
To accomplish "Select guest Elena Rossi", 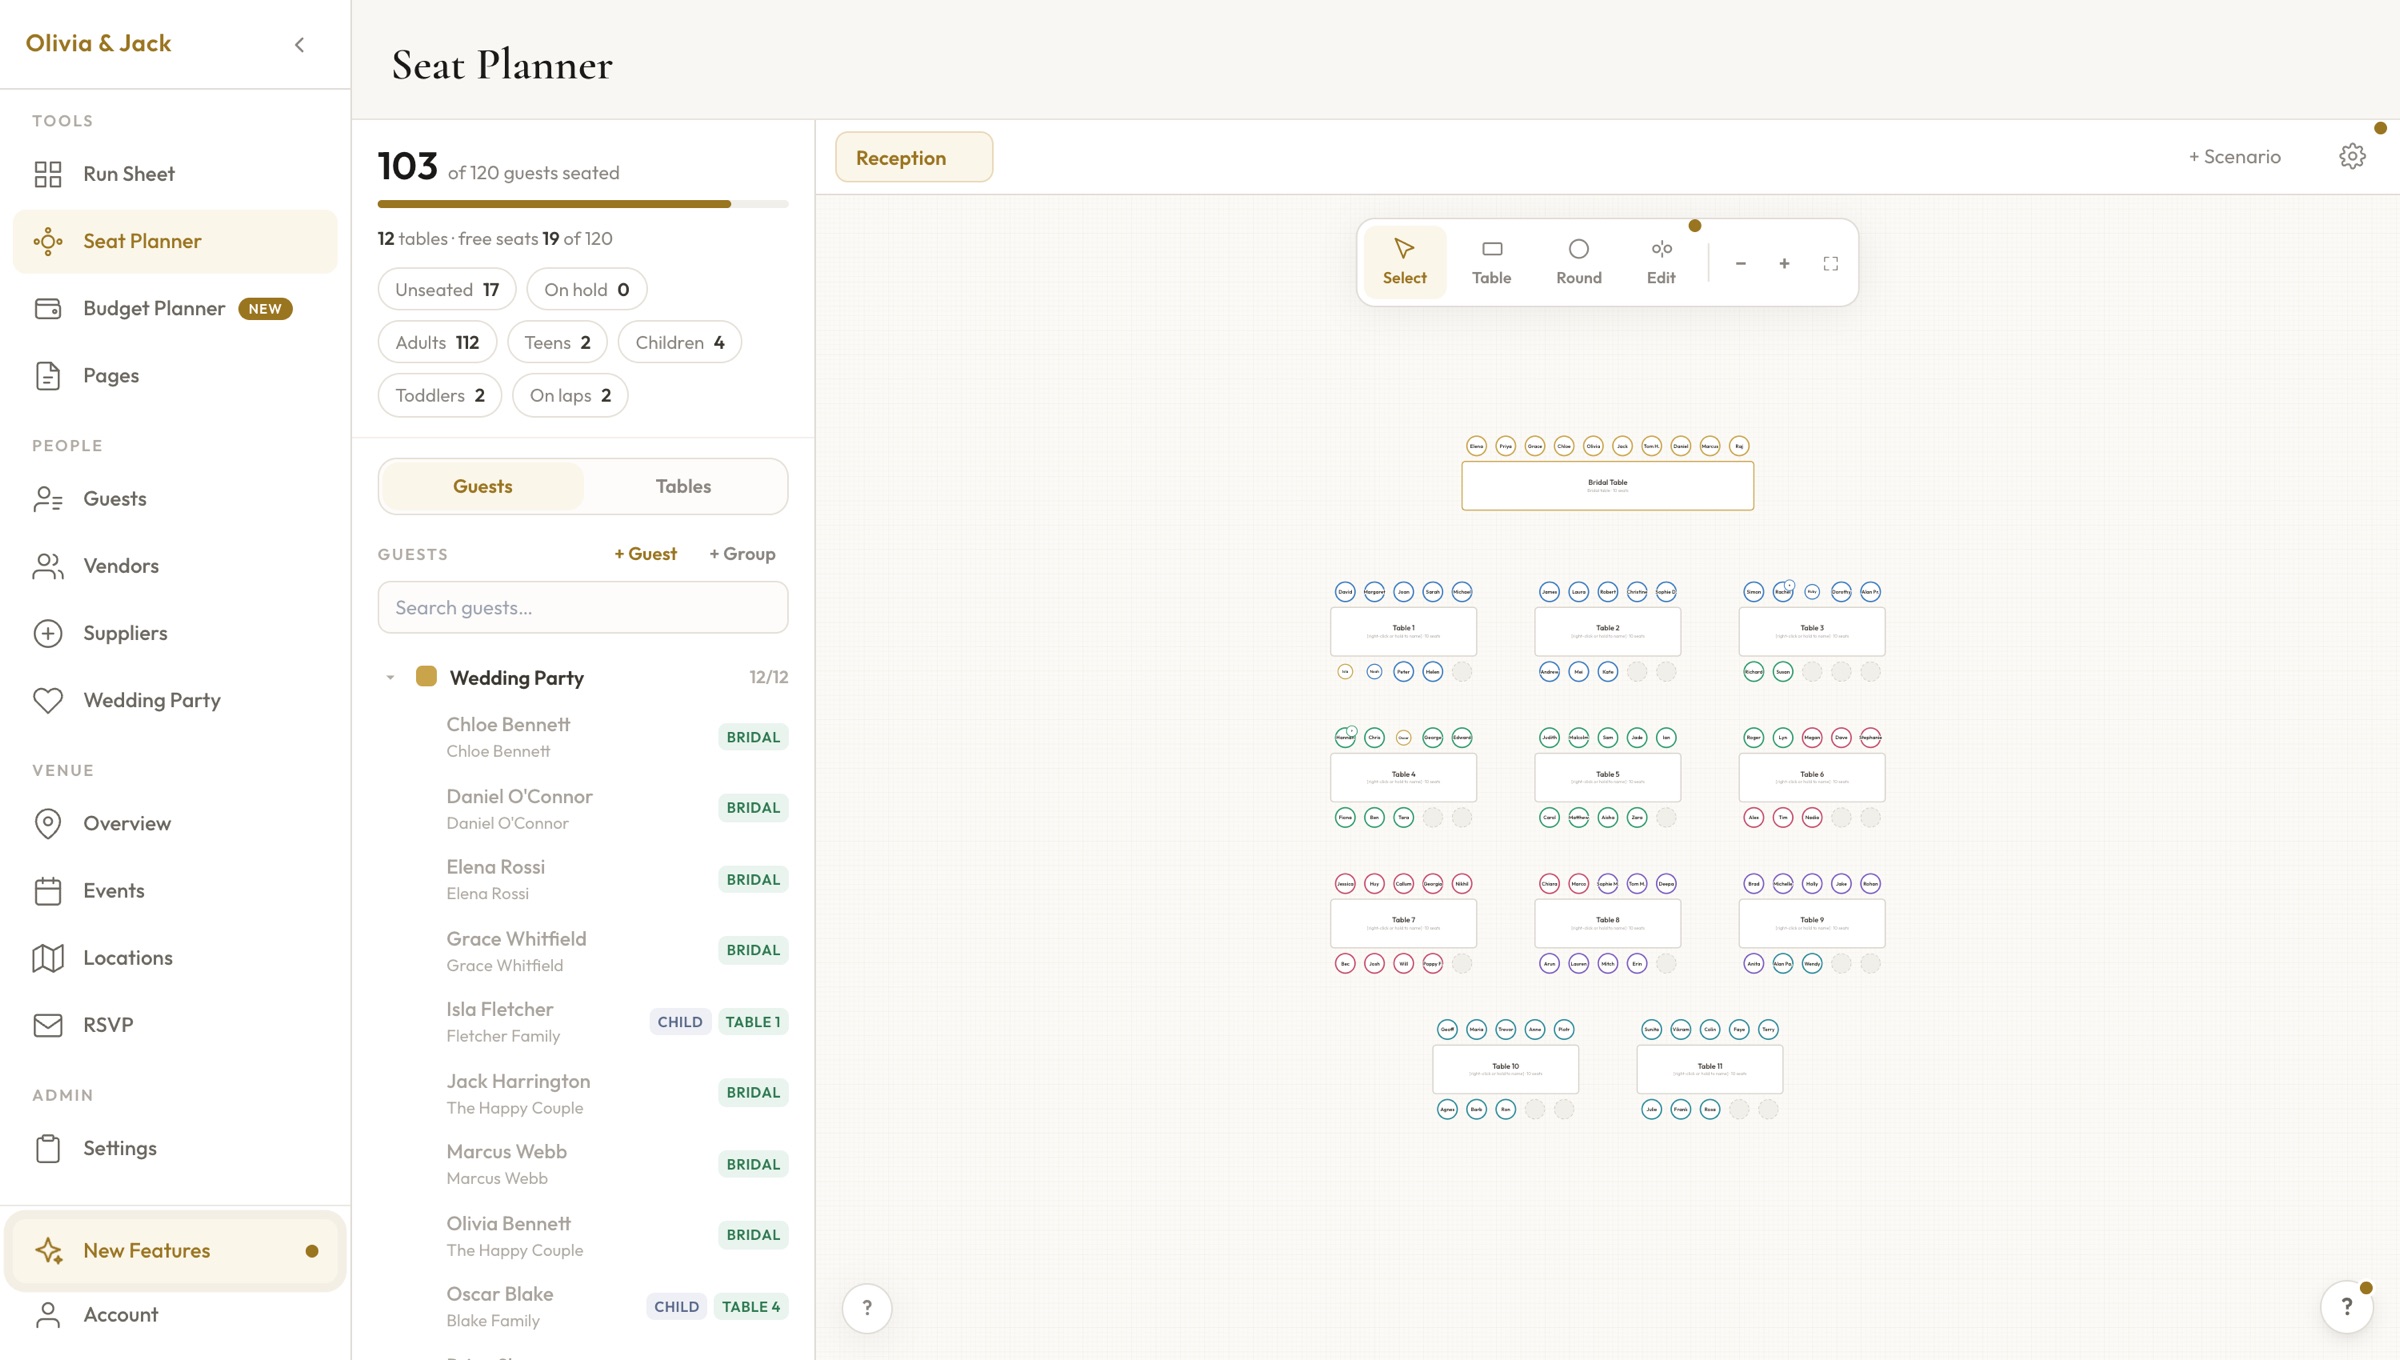I will click(583, 879).
